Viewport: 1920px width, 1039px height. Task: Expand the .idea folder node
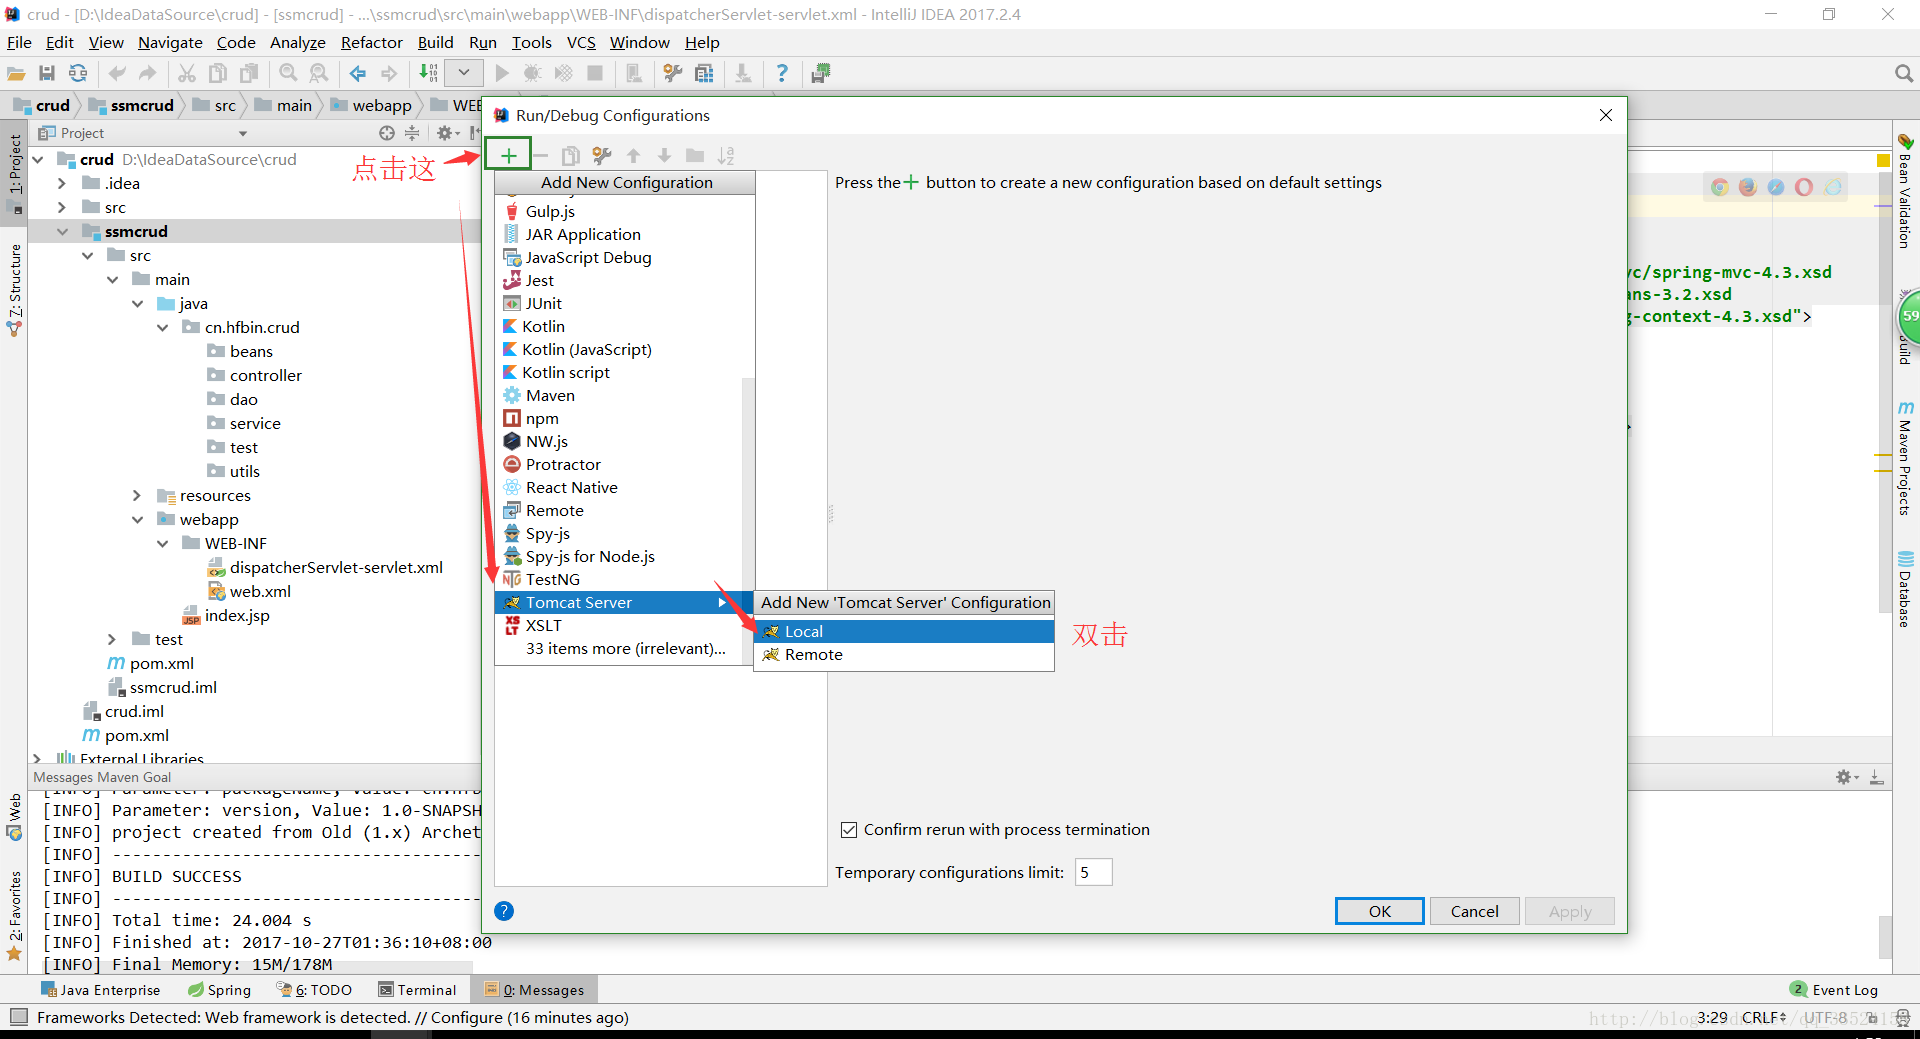click(x=62, y=183)
